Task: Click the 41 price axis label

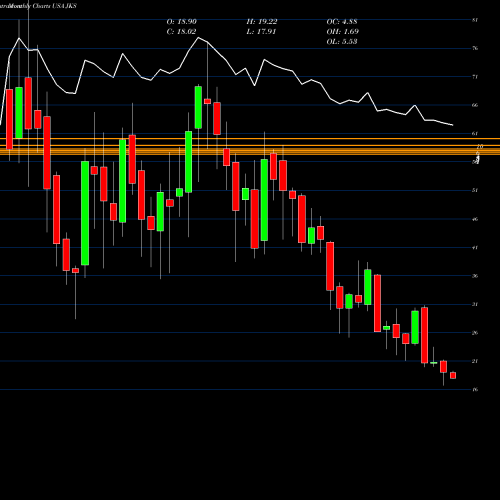Action: pyautogui.click(x=475, y=247)
